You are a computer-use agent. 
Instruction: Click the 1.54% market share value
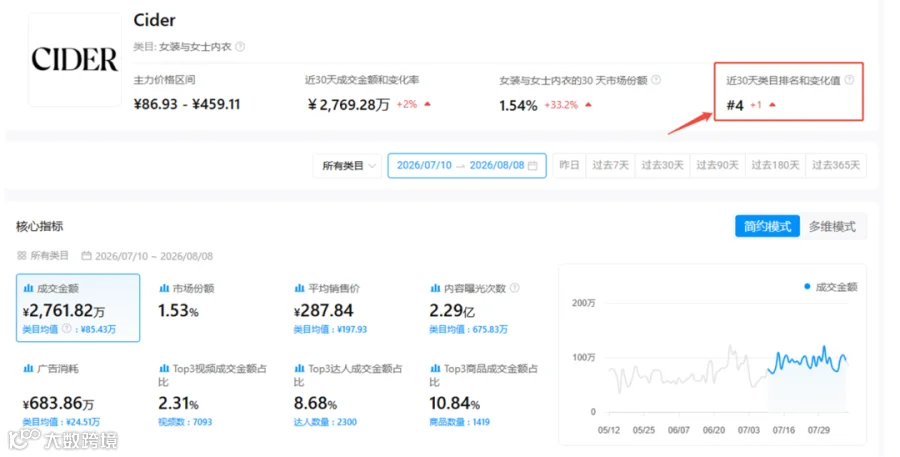point(518,106)
